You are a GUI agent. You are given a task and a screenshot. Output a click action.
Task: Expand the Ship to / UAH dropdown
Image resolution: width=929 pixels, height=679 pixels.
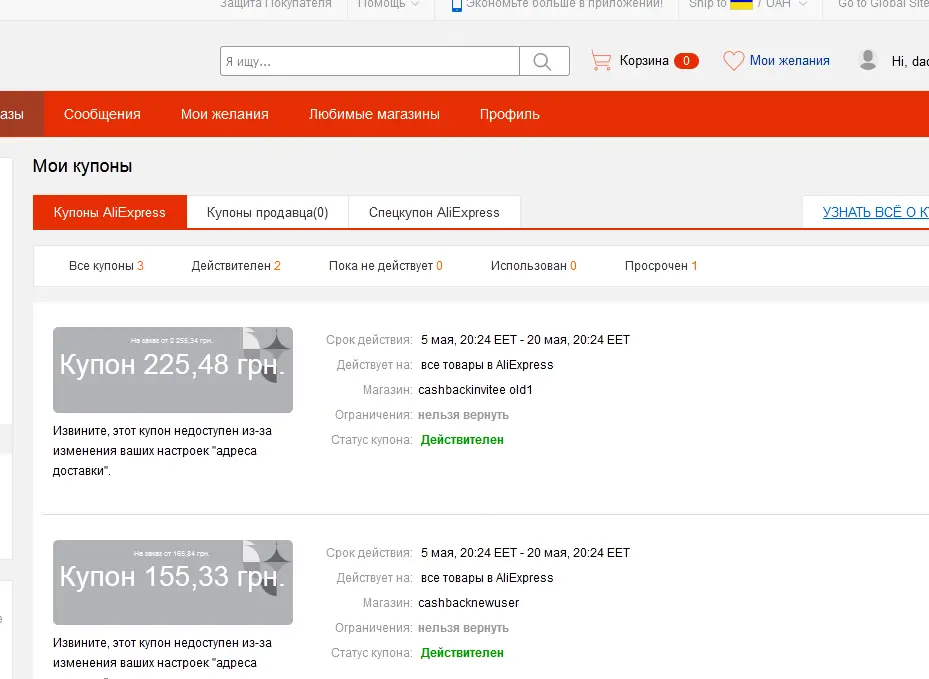(748, 4)
